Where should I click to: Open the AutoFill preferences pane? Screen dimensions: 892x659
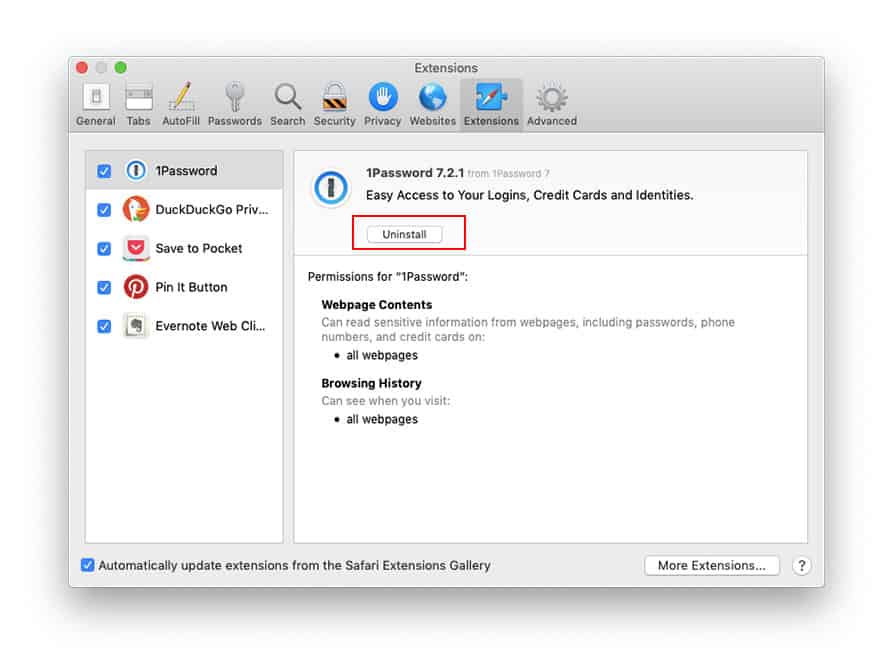tap(181, 105)
